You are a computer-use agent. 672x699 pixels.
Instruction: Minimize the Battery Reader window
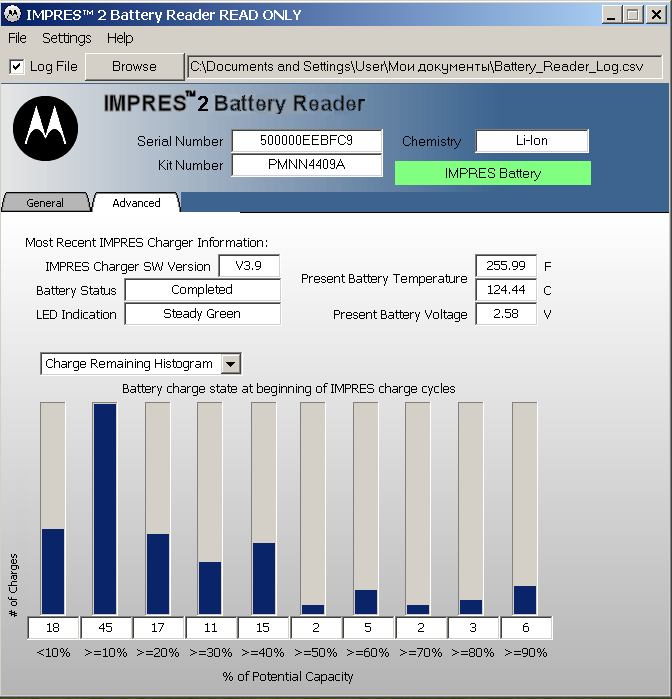pyautogui.click(x=611, y=15)
